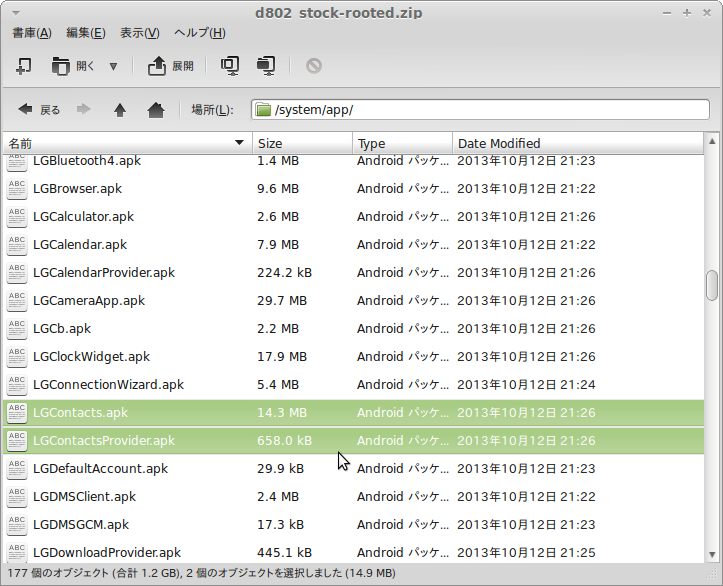Go back with the 戻る button
The image size is (723, 586).
click(x=39, y=110)
